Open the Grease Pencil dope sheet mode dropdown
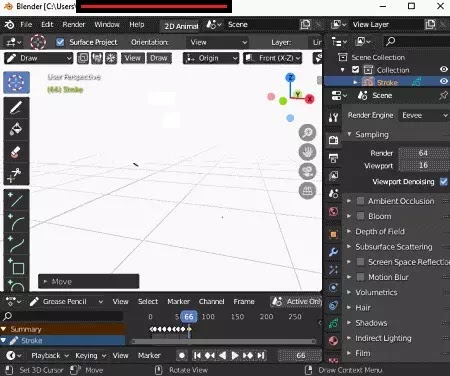 [66, 302]
